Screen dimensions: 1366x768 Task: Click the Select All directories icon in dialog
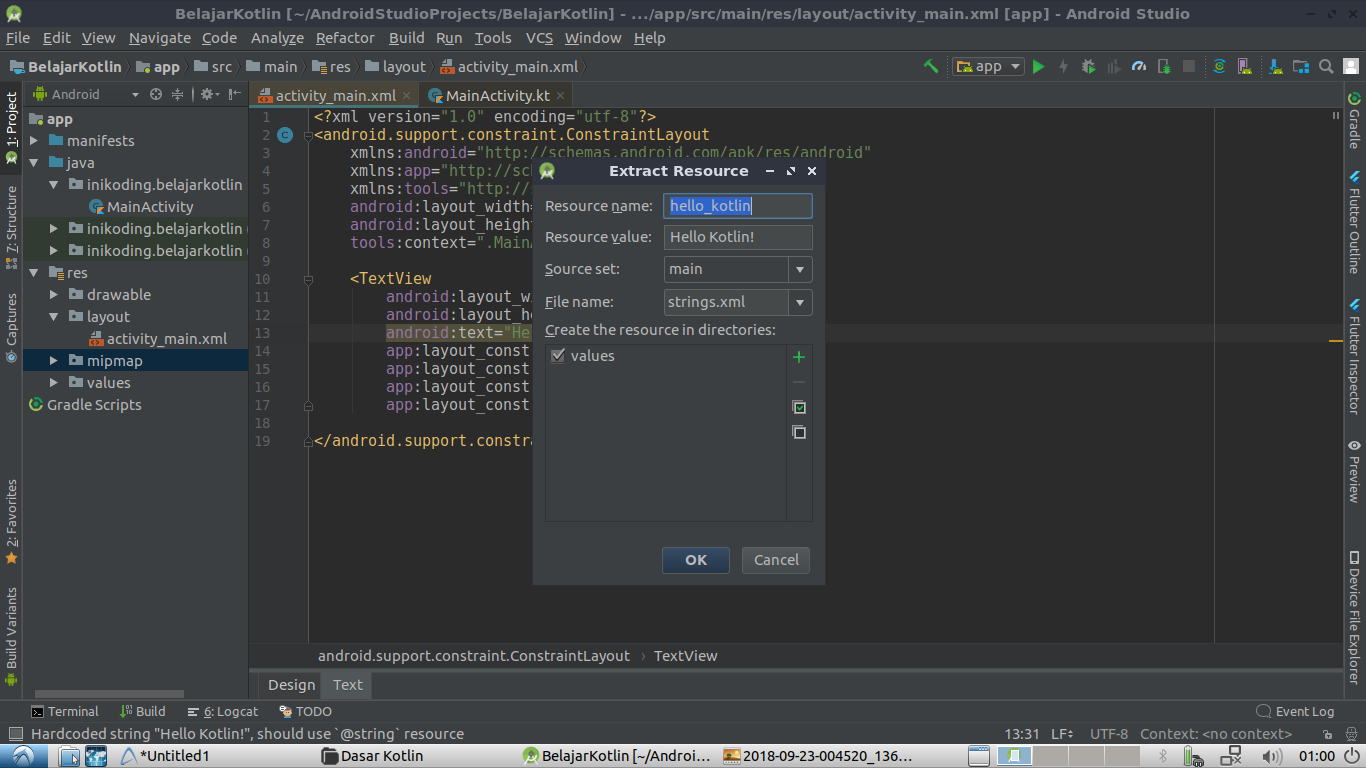tap(799, 407)
